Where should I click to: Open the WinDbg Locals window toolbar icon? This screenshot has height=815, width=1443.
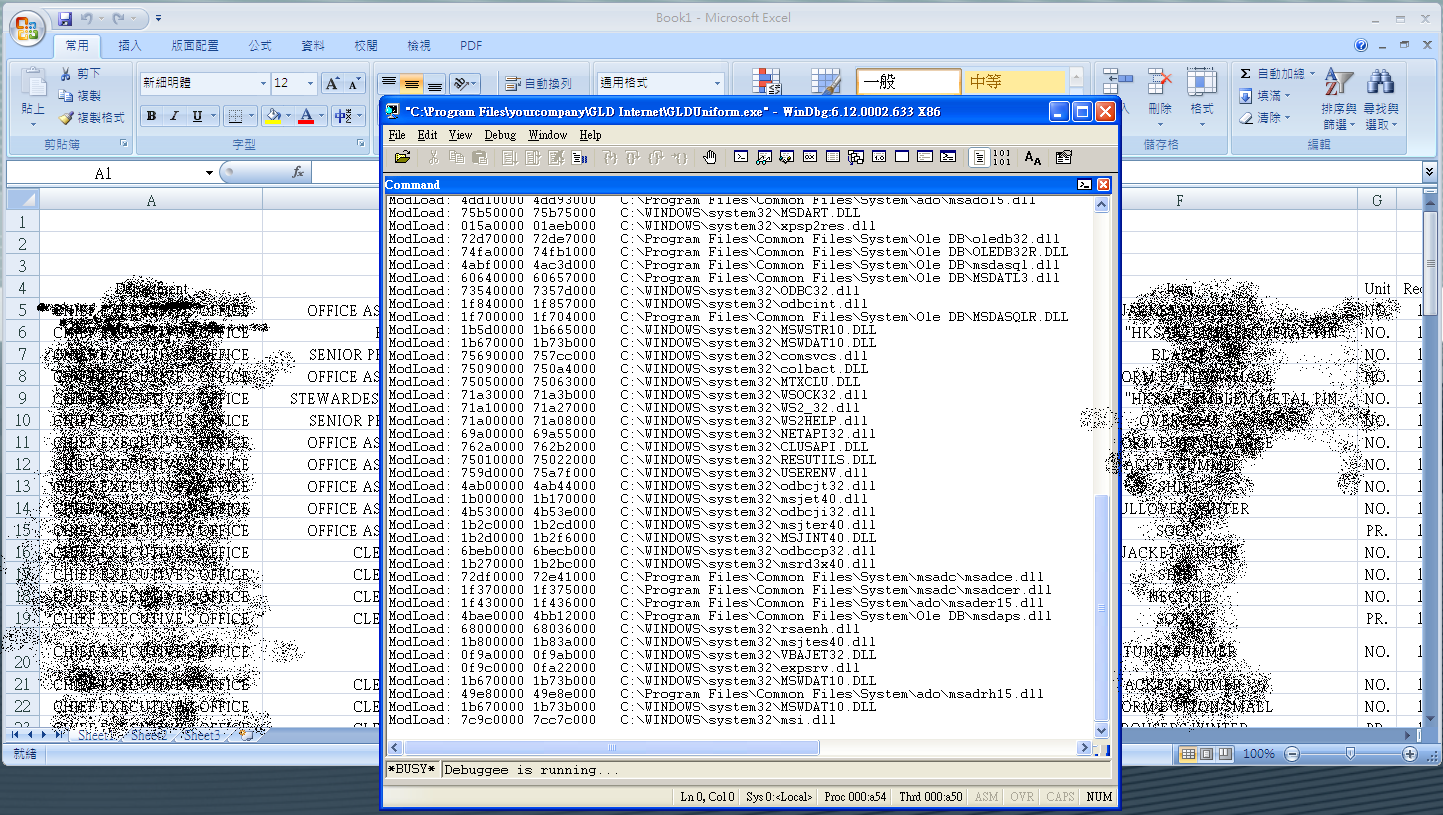point(787,157)
